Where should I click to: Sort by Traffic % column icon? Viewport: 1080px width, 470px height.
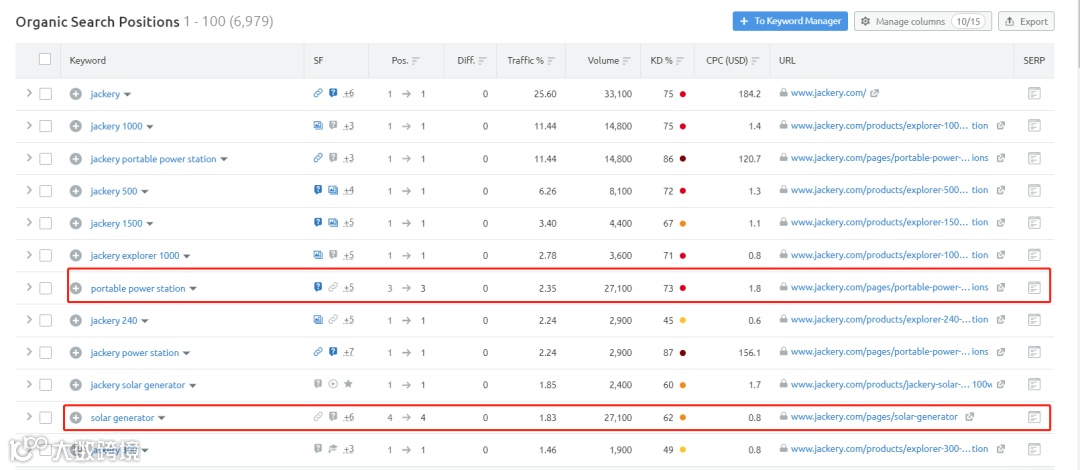pos(552,61)
